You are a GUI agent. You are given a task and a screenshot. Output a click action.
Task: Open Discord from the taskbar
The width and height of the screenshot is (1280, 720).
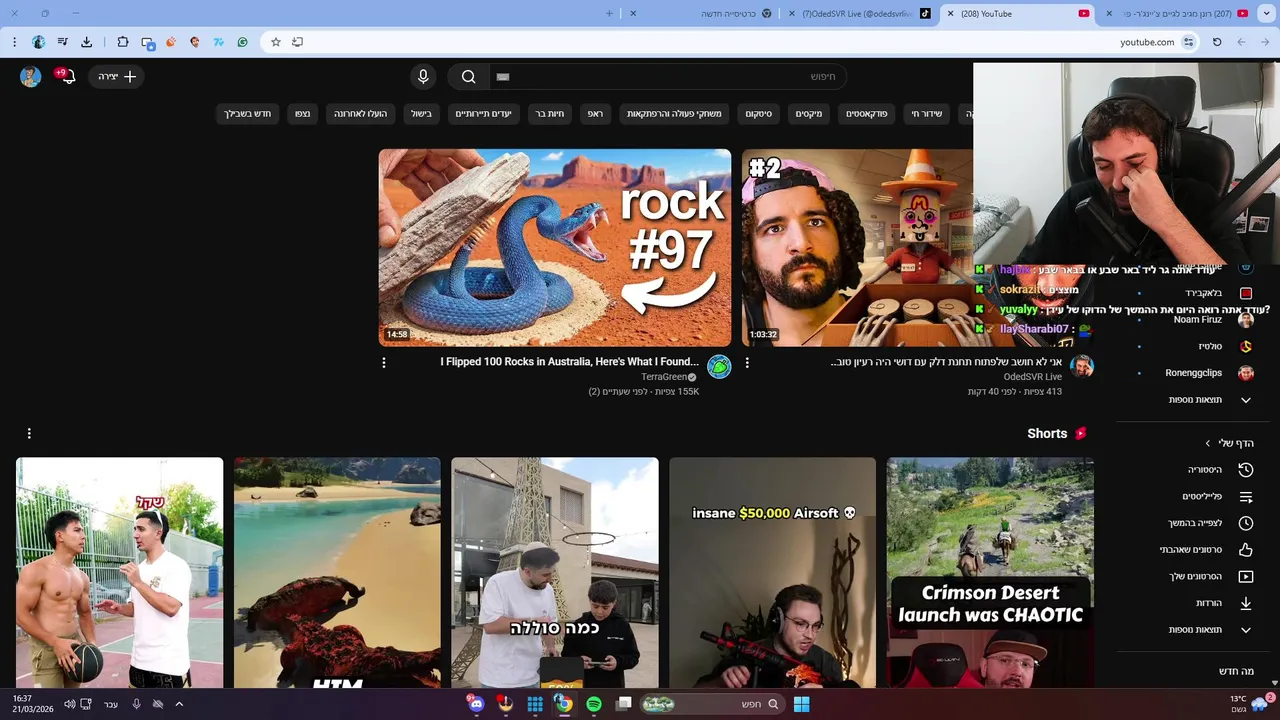(476, 704)
